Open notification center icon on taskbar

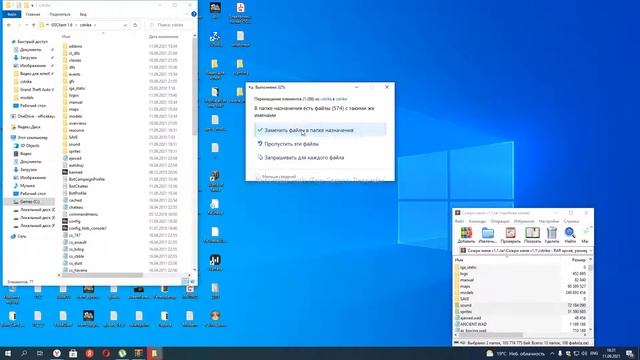tap(629, 353)
